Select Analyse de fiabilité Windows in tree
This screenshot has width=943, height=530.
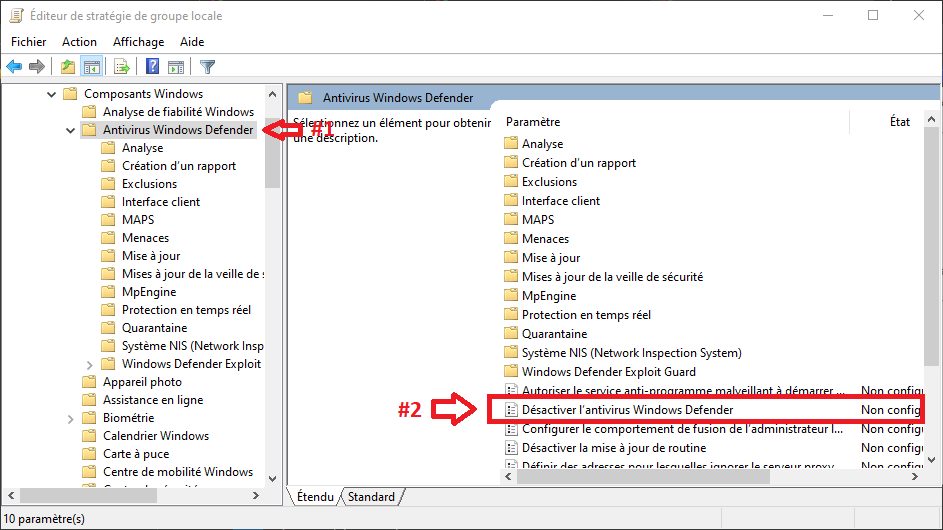[178, 111]
